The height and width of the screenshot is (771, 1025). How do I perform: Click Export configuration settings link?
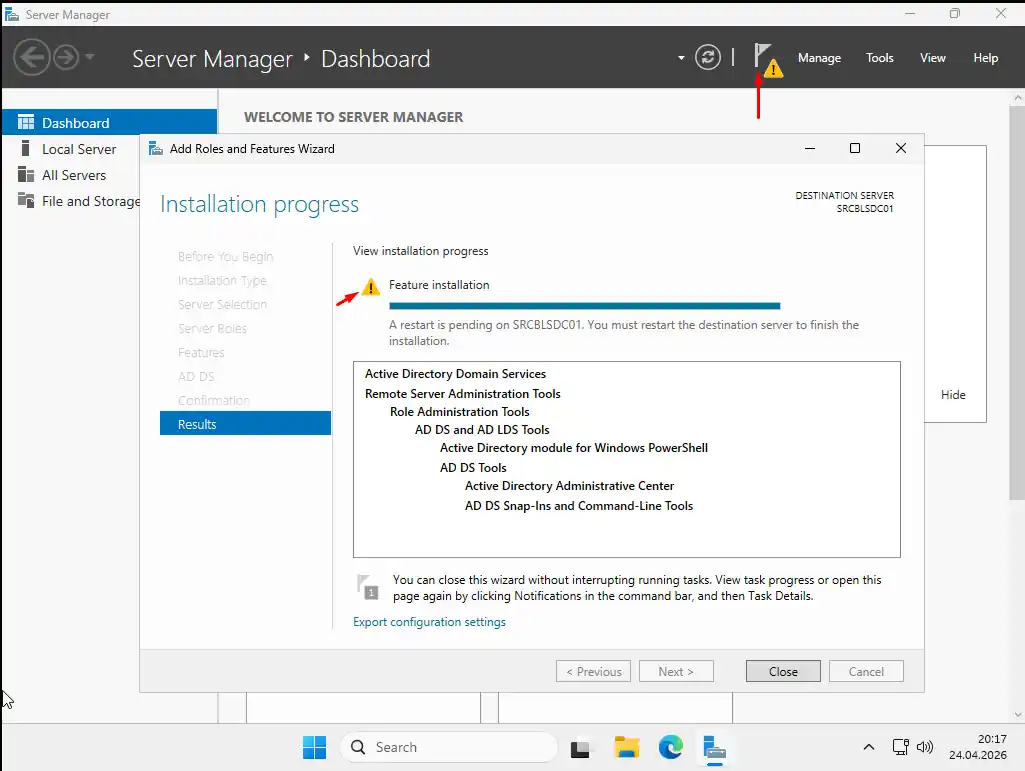(x=429, y=622)
